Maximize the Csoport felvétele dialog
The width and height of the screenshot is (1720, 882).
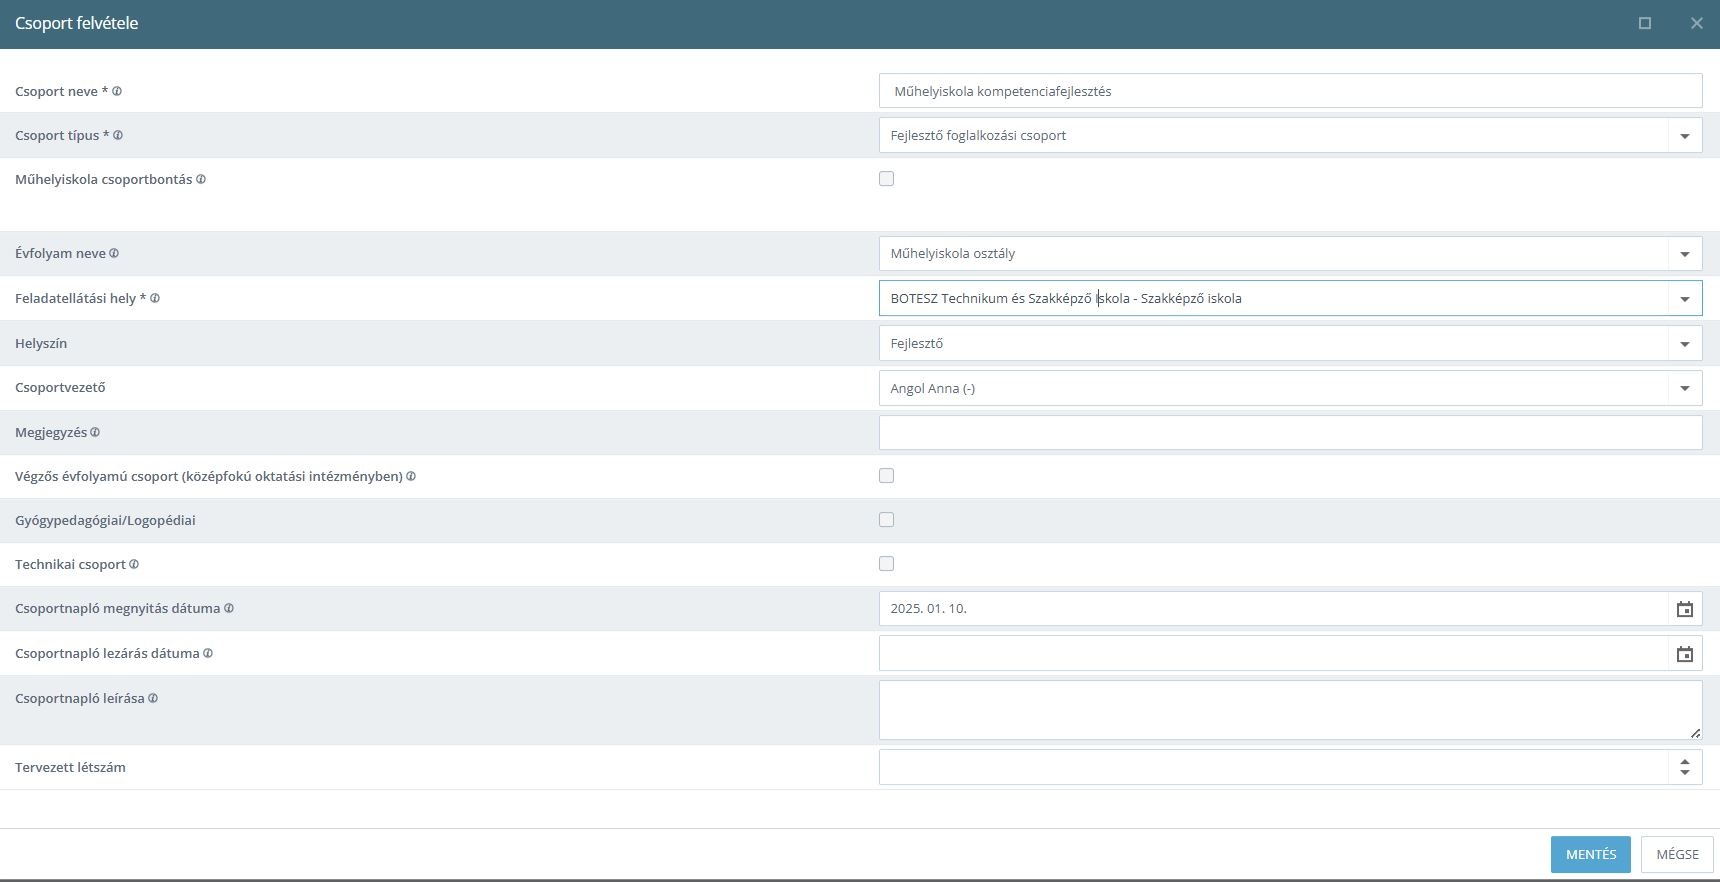coord(1645,23)
